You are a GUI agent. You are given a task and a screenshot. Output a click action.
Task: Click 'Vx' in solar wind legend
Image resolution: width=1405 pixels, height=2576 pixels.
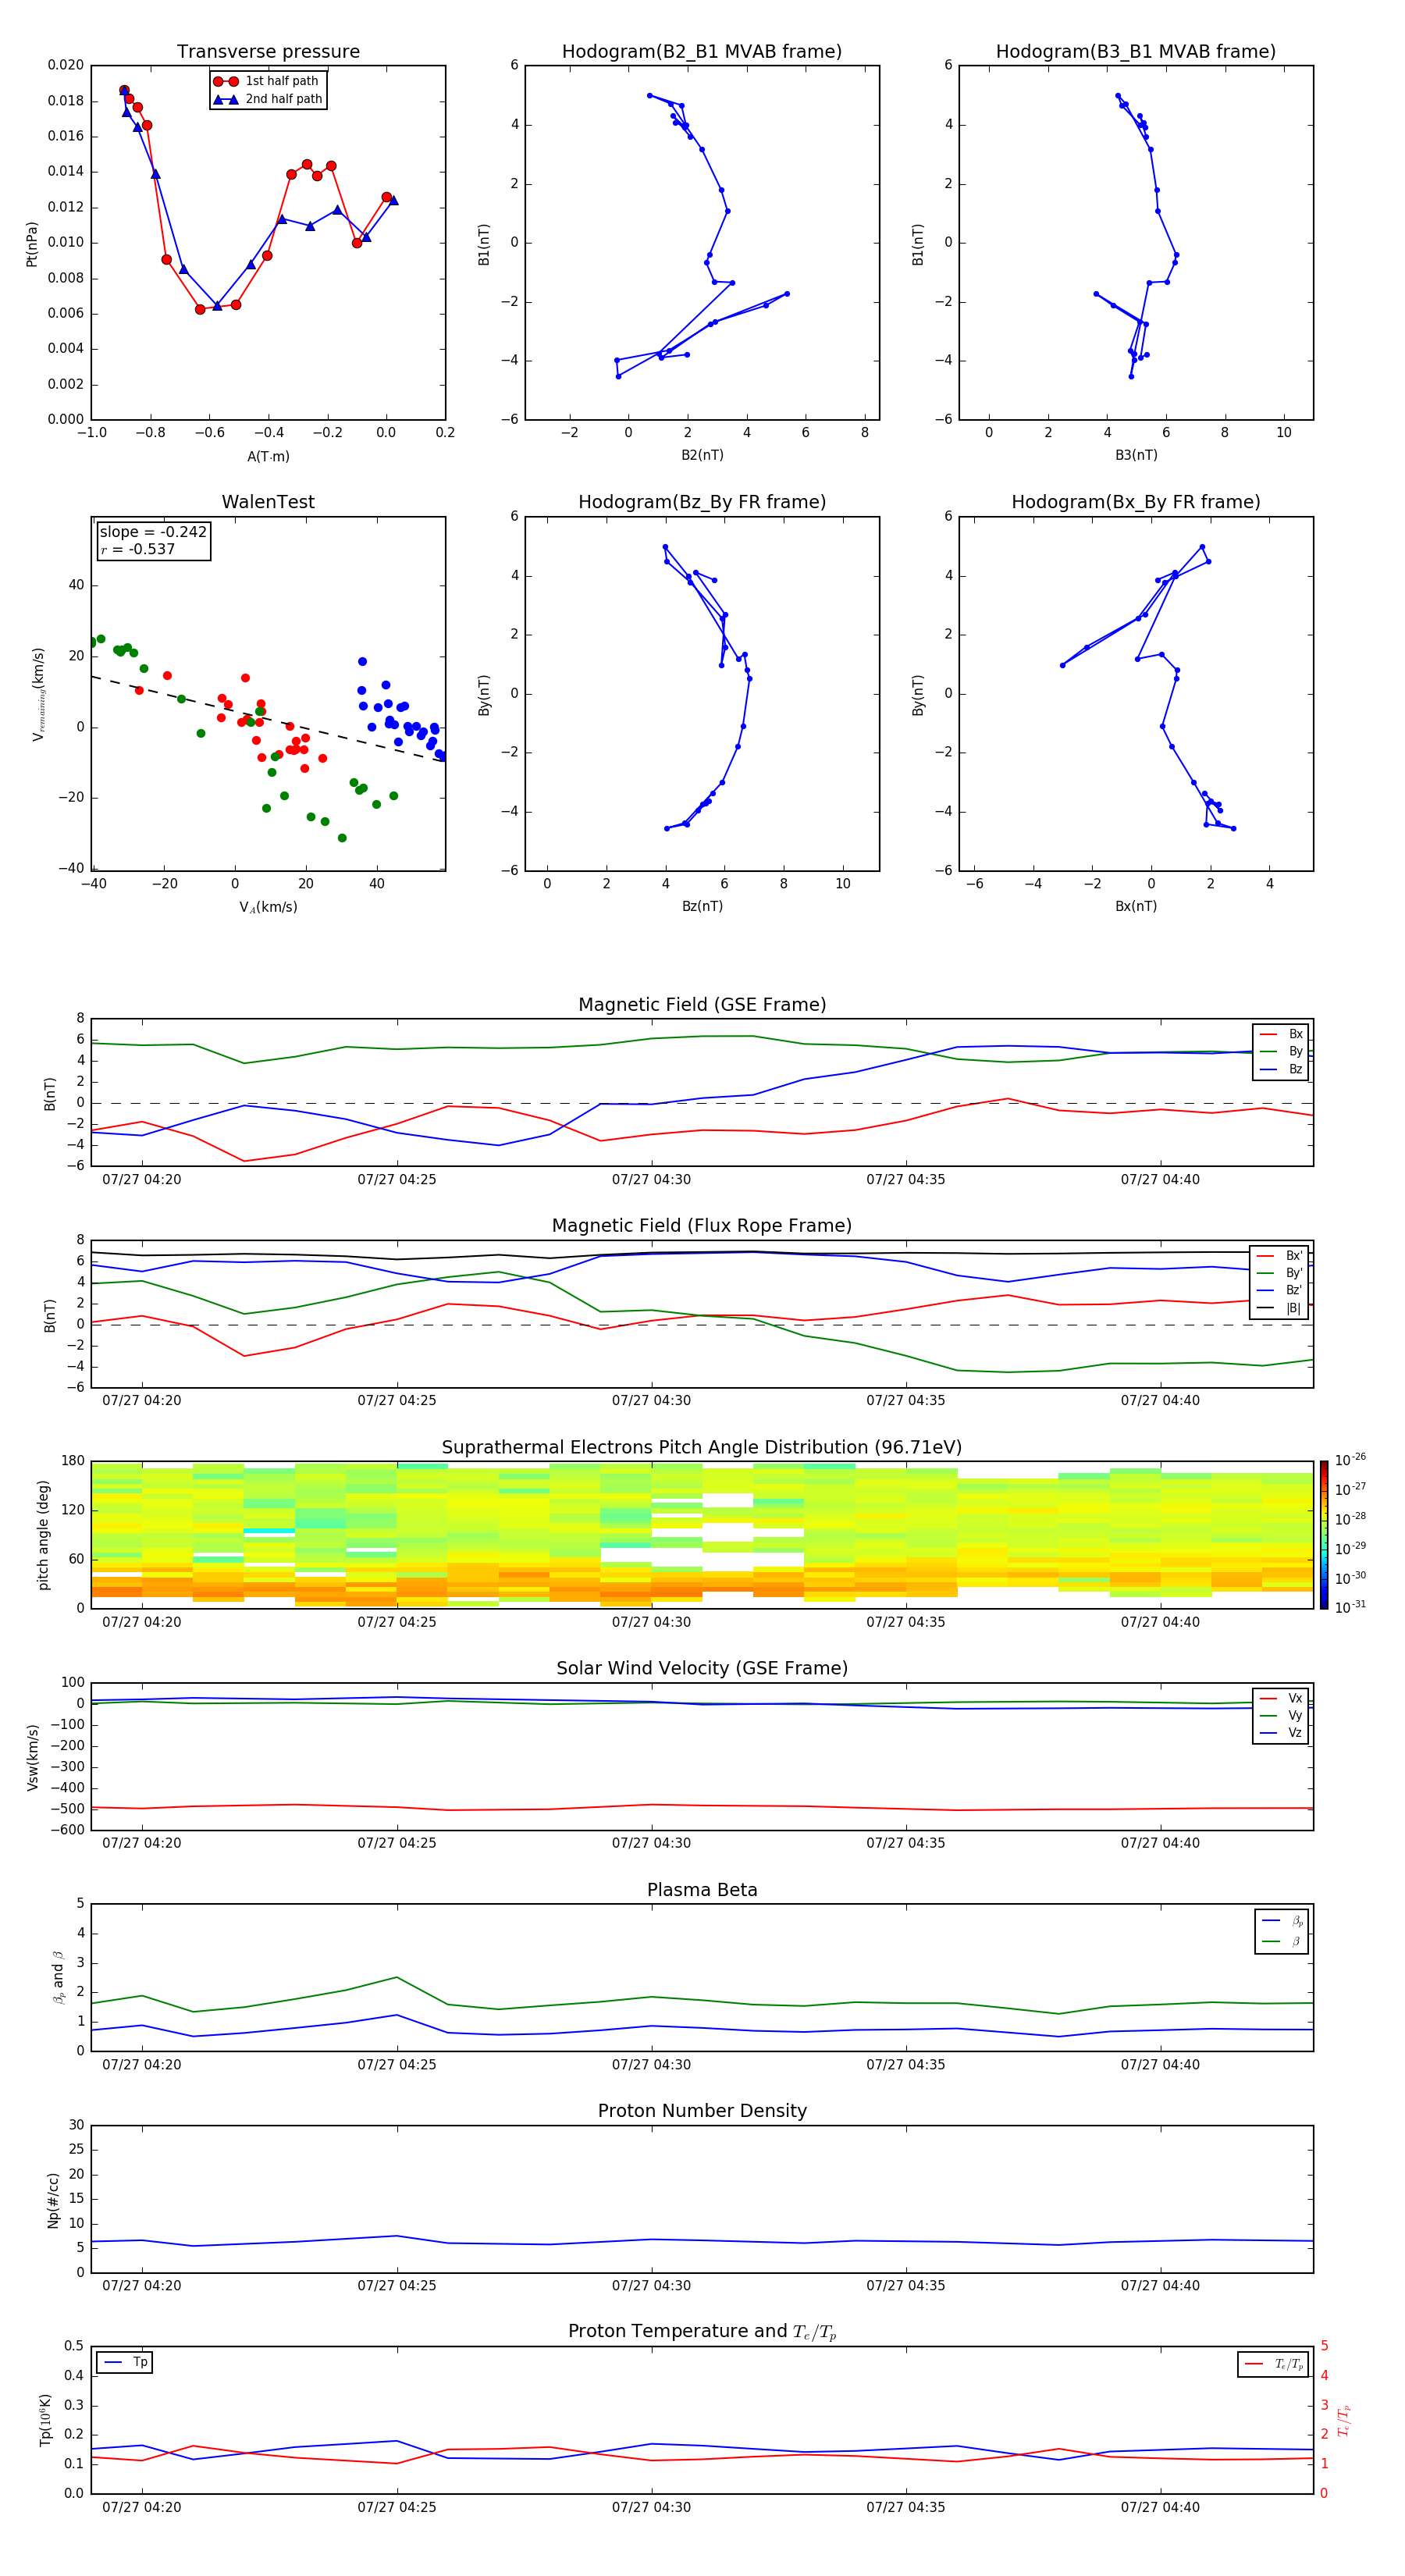click(x=1295, y=1698)
